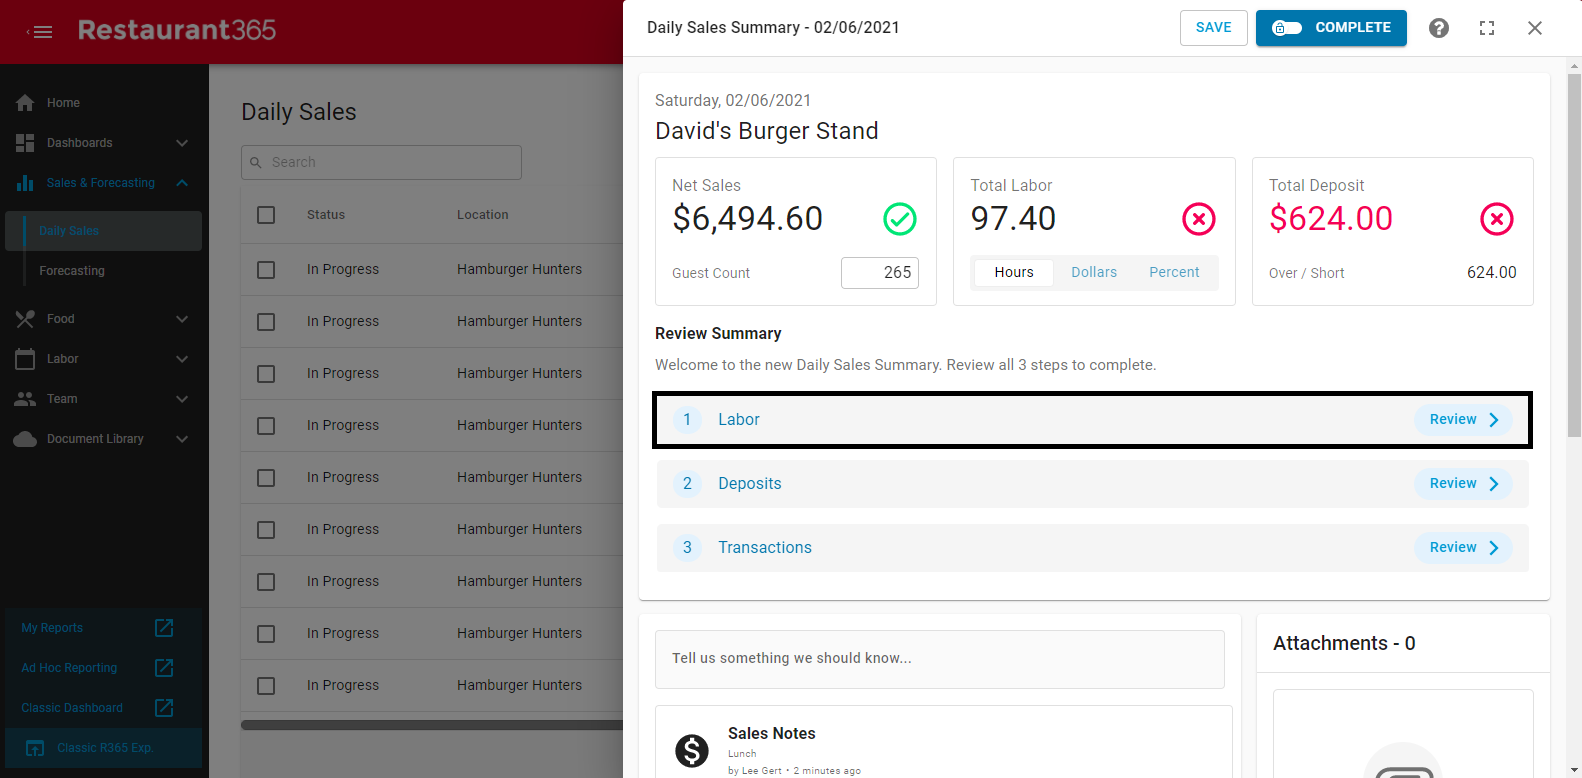Screen dimensions: 1582x778
Task: Expand the Team menu chevron
Action: [x=182, y=399]
